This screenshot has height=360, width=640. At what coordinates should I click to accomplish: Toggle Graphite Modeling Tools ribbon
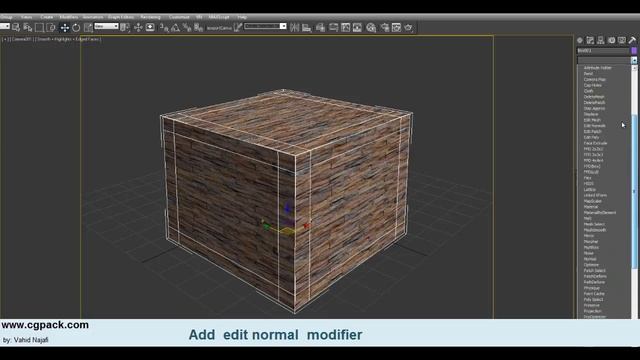click(x=333, y=27)
